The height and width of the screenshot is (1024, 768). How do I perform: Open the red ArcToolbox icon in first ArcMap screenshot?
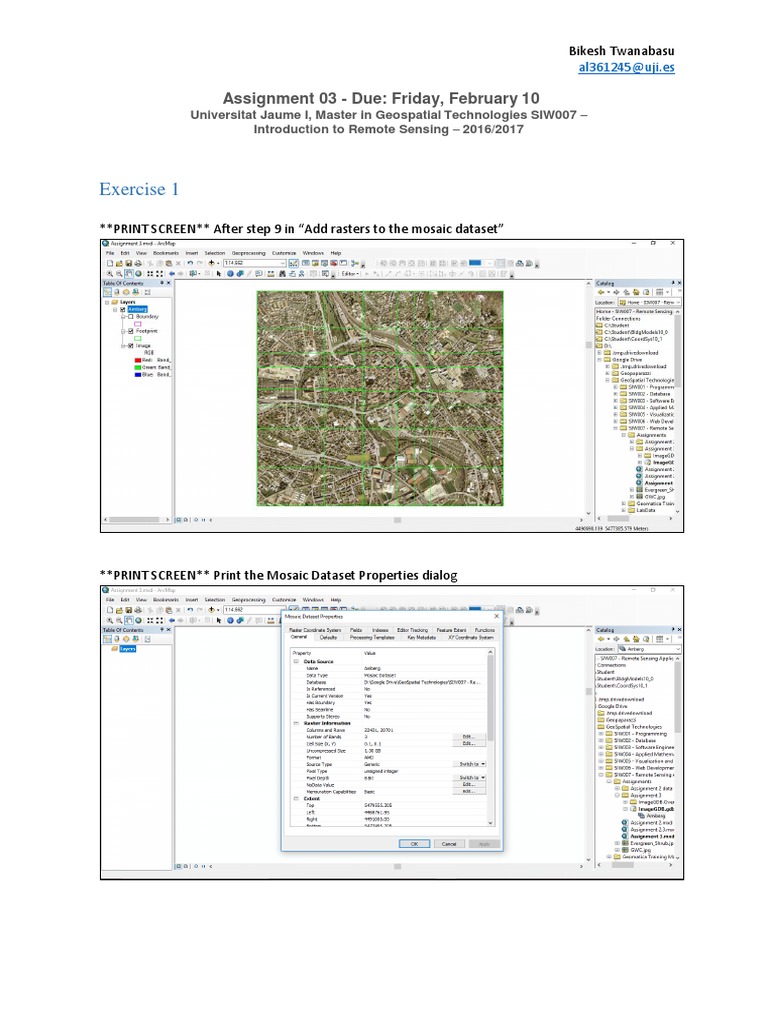click(x=333, y=263)
